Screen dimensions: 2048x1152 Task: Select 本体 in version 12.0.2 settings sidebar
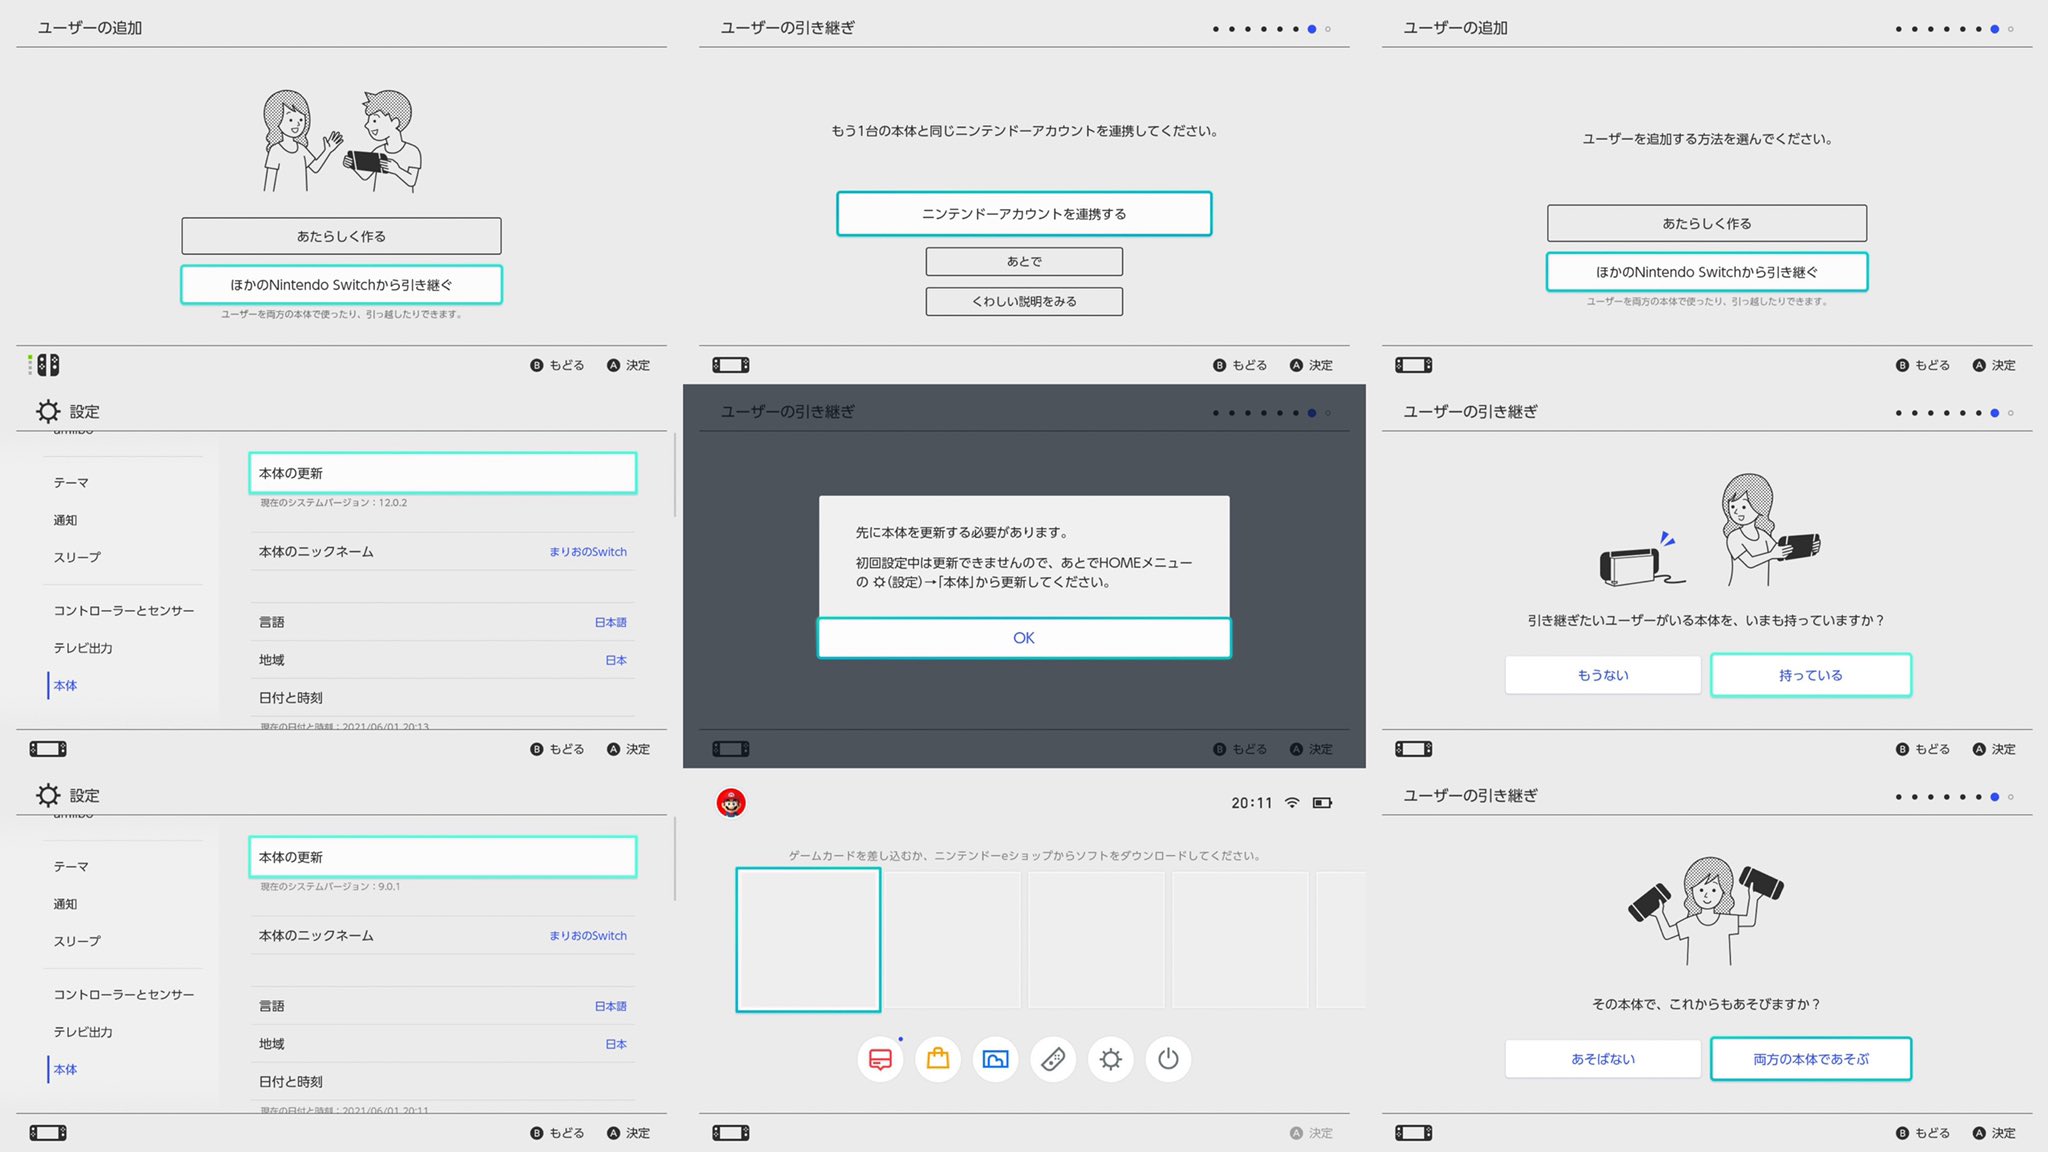coord(65,685)
